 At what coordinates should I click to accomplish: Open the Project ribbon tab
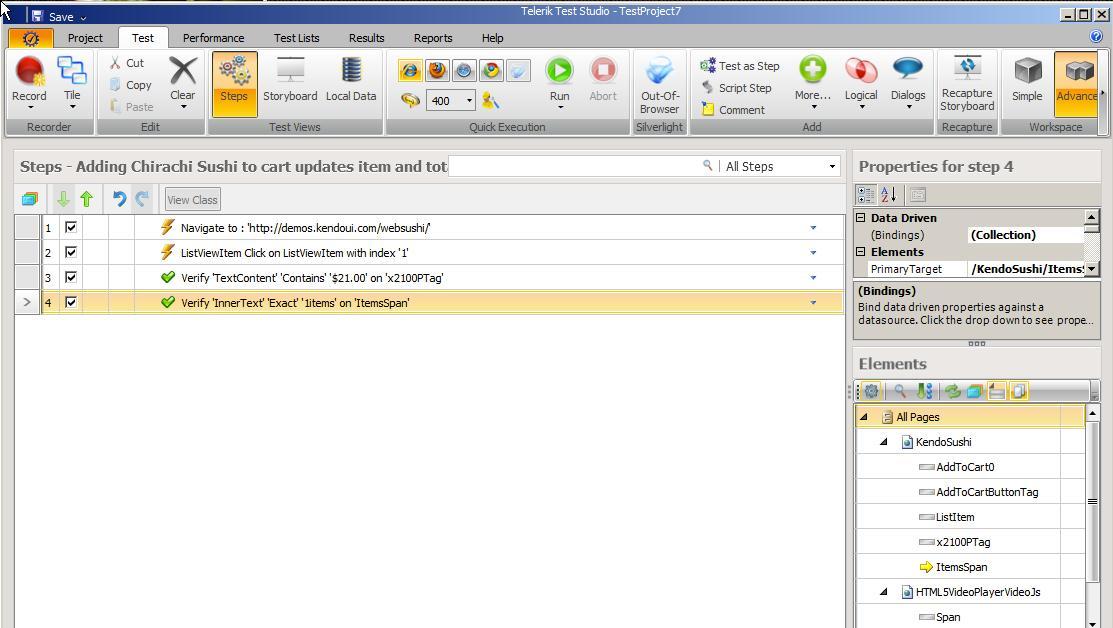pos(85,38)
